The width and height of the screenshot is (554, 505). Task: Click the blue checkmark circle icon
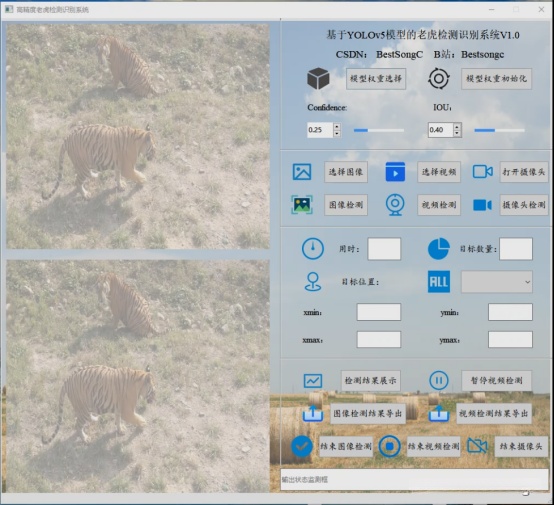click(302, 446)
